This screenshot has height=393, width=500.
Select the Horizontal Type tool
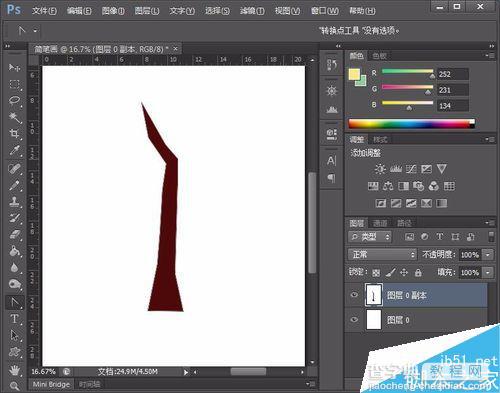(x=14, y=319)
